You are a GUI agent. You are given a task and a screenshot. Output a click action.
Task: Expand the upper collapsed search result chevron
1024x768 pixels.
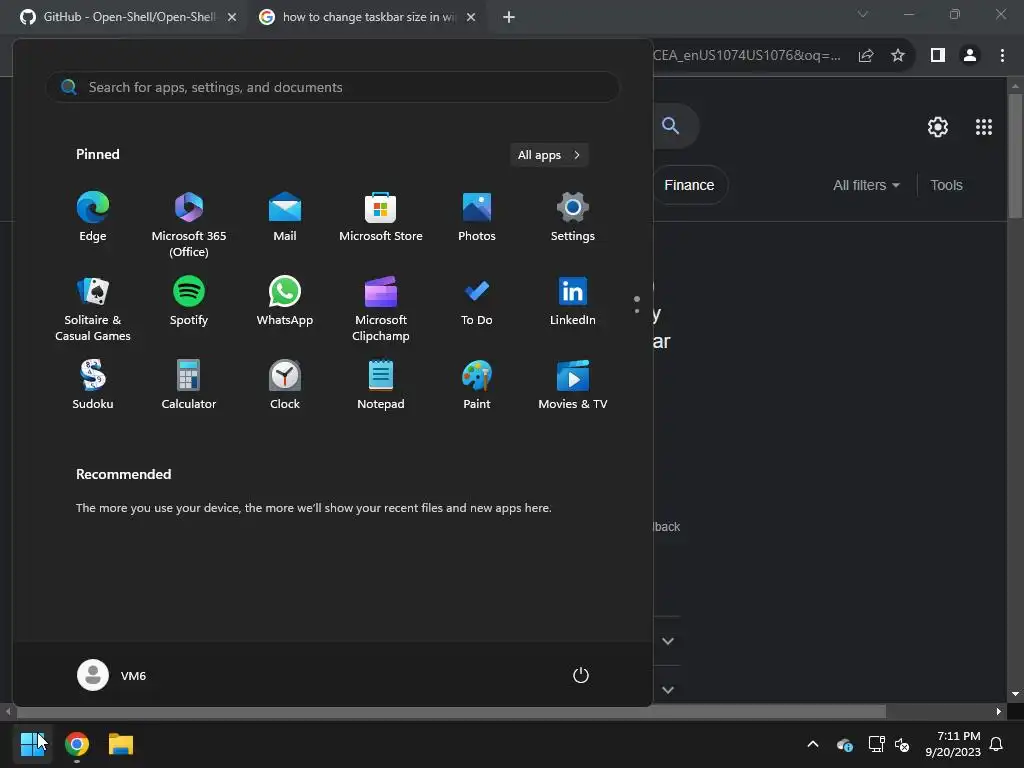pyautogui.click(x=667, y=641)
